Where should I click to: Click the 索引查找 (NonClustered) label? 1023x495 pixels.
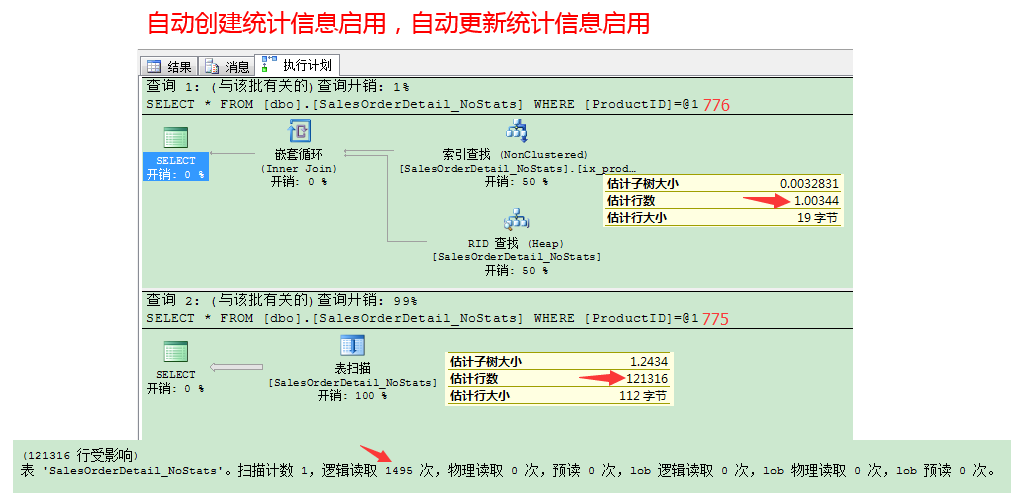tap(515, 155)
